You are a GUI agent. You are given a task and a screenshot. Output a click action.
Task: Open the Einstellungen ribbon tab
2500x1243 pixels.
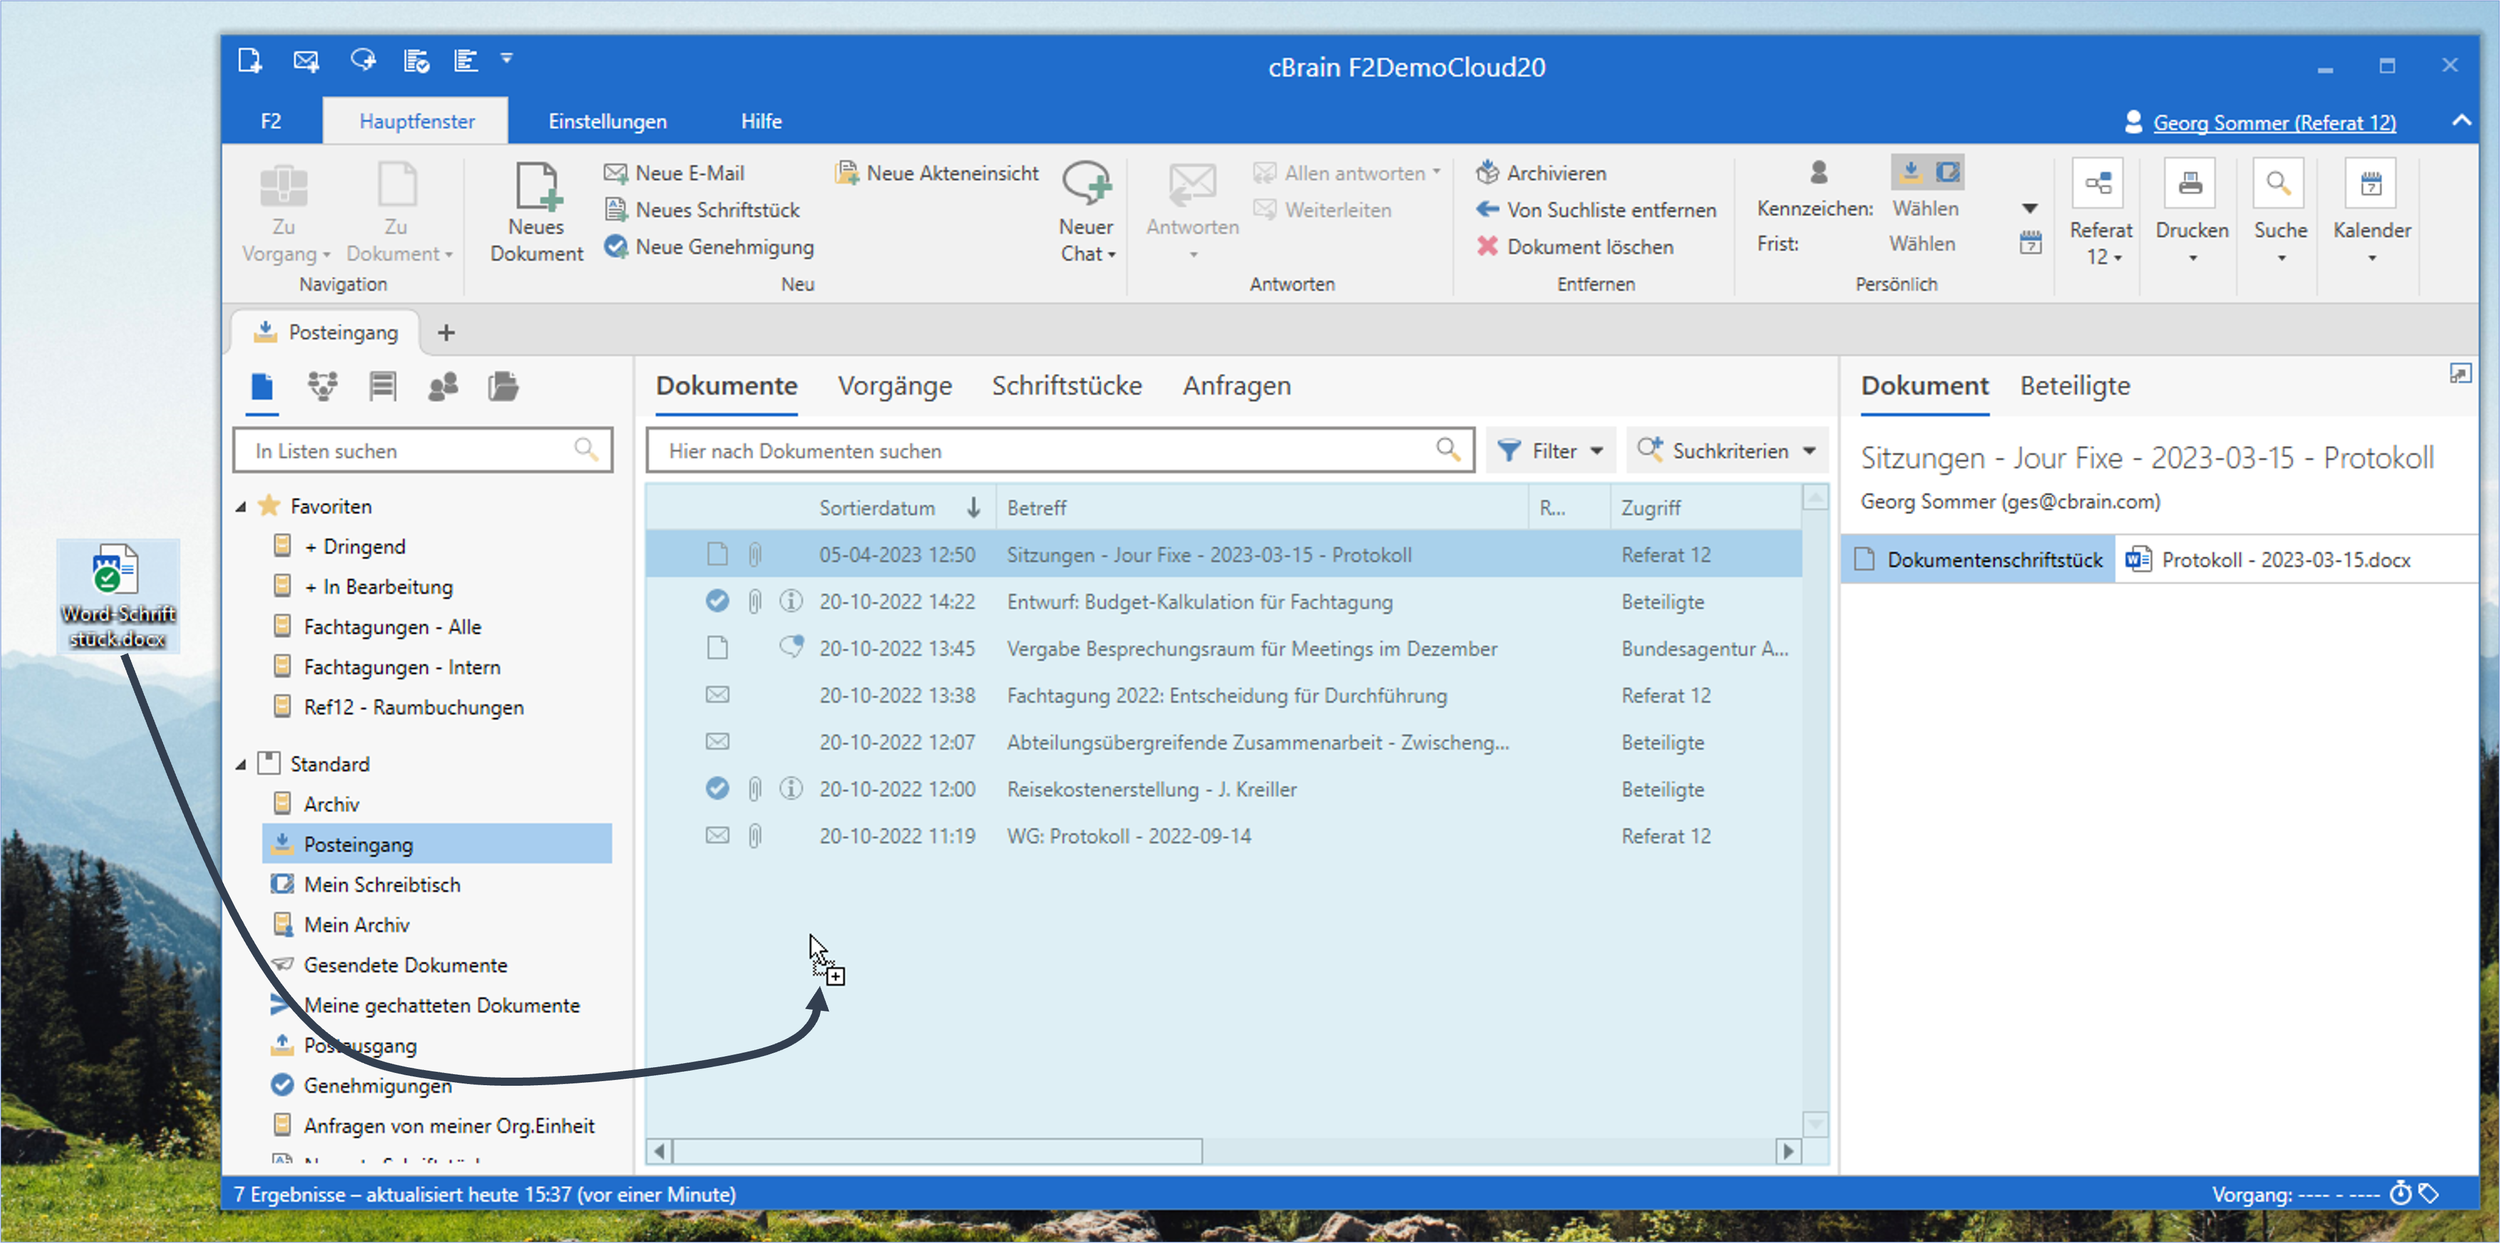[607, 121]
